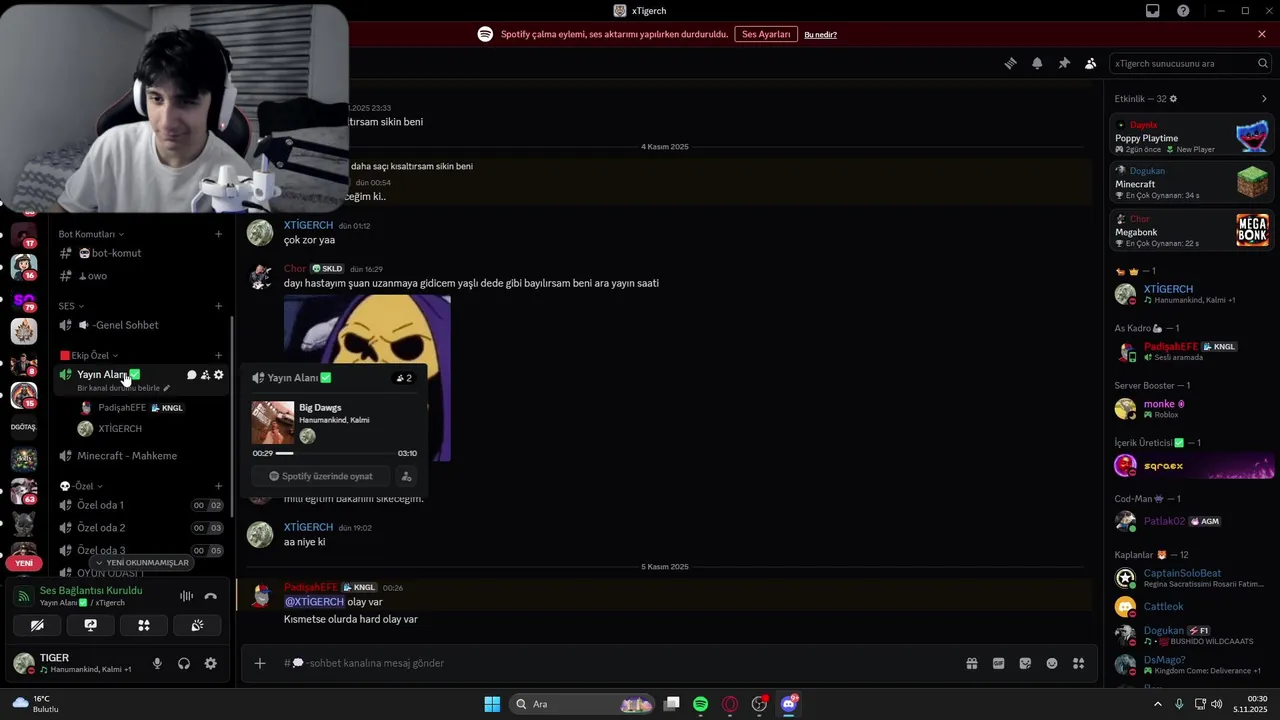Image resolution: width=1280 pixels, height=720 pixels.
Task: Open CaptainSoloBeat in member list
Action: coord(1192,579)
